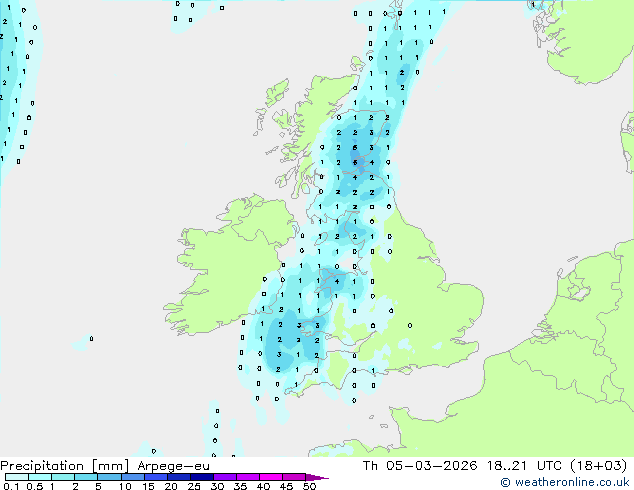Select the 2–5 mm legend color swatch
This screenshot has width=634, height=490.
click(x=86, y=477)
